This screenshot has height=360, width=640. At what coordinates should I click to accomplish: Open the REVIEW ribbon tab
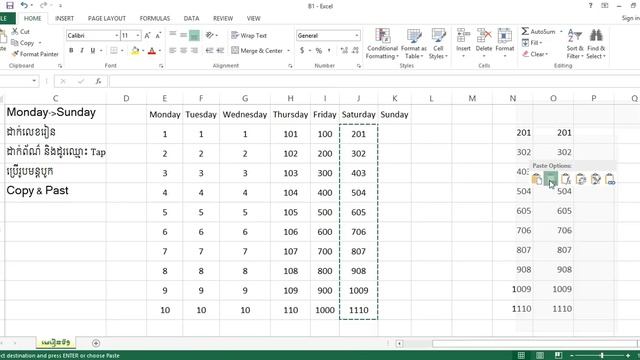(223, 18)
